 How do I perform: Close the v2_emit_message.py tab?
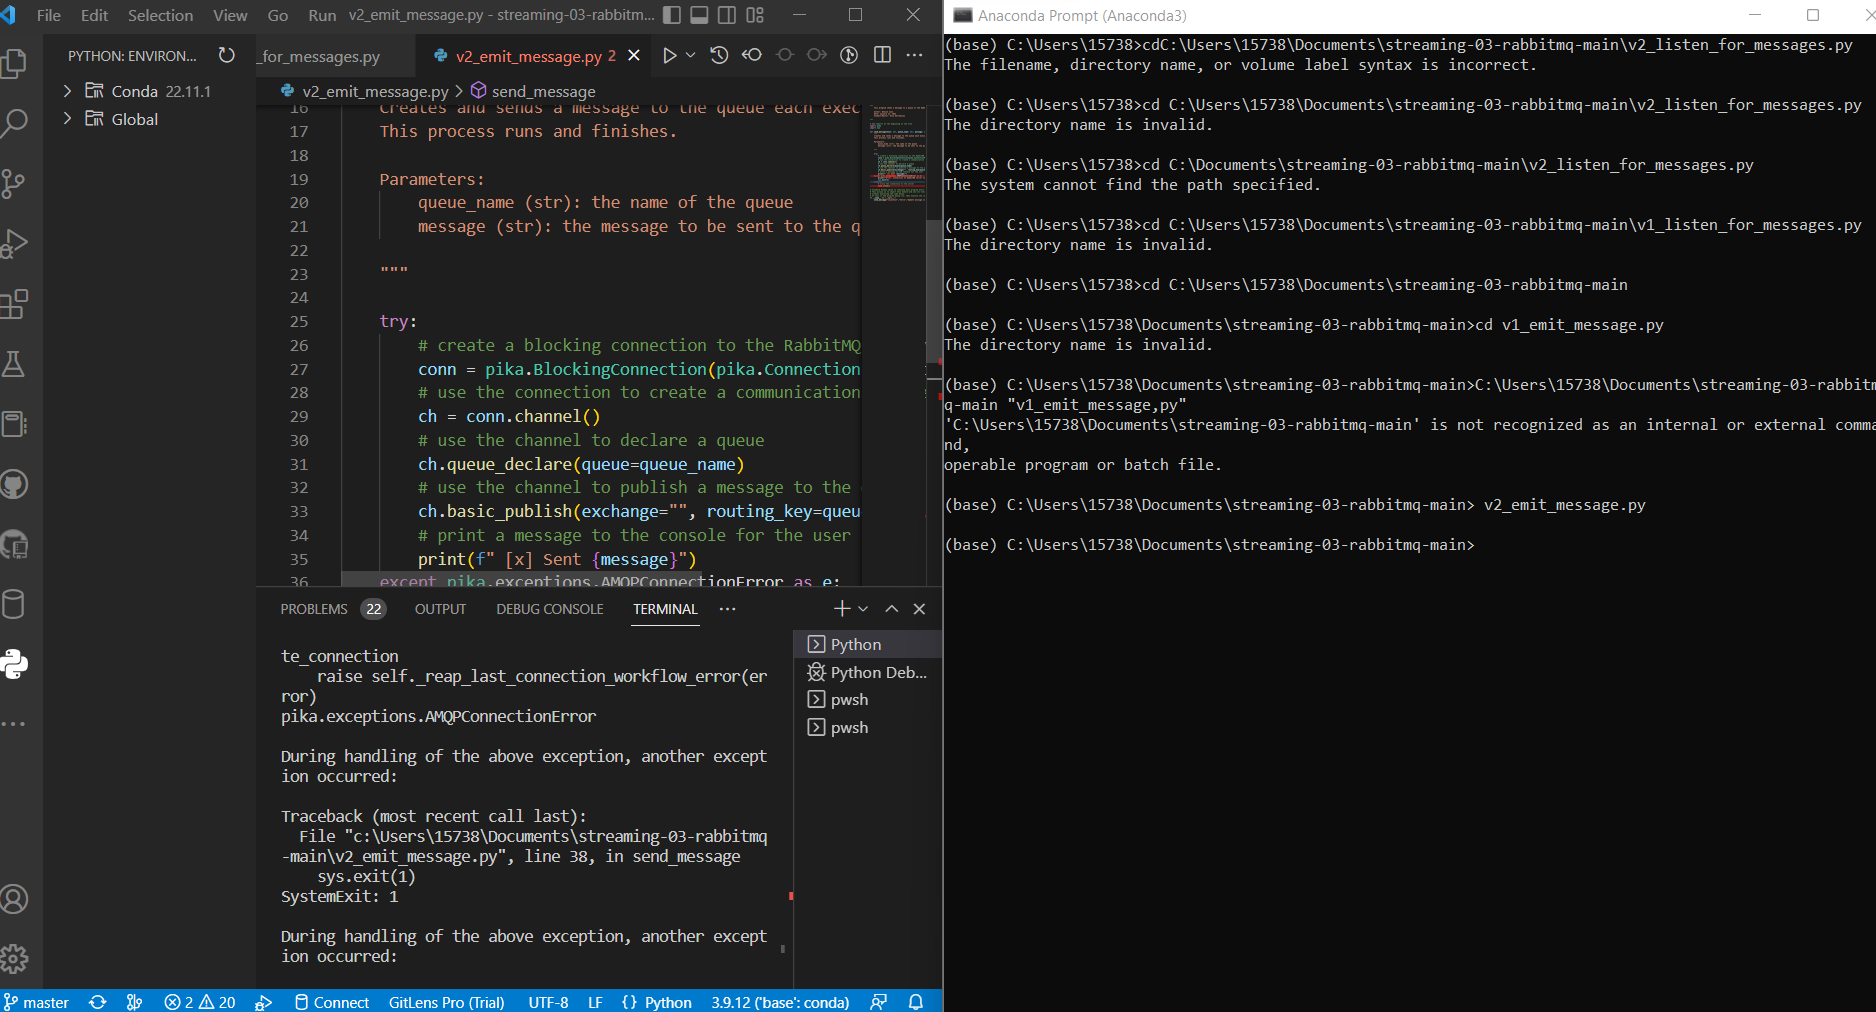tap(634, 56)
